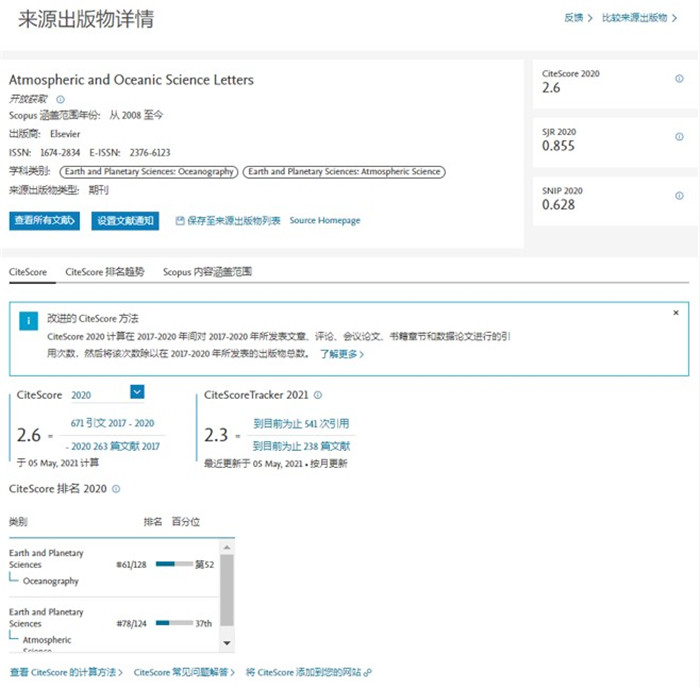
Task: Click the save-to-source-list icon
Action: [180, 220]
